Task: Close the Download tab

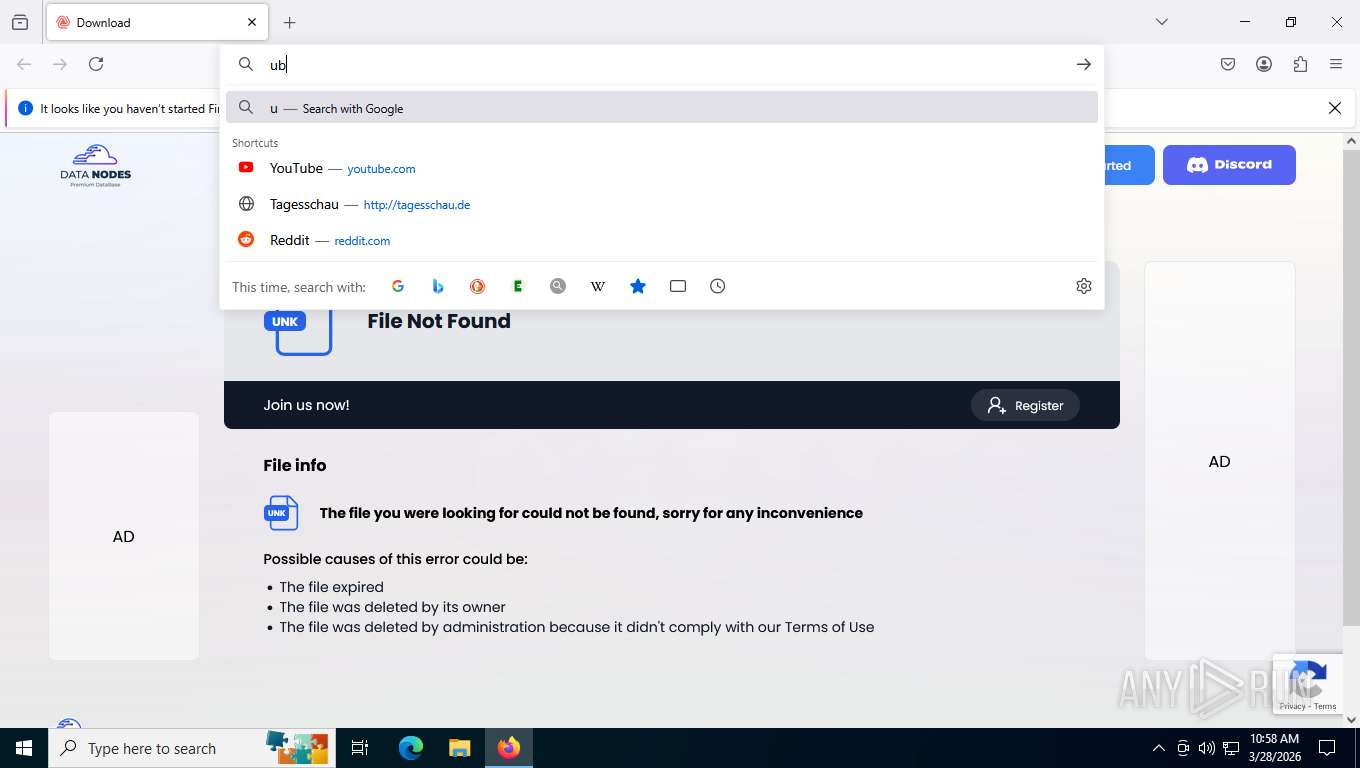Action: (252, 22)
